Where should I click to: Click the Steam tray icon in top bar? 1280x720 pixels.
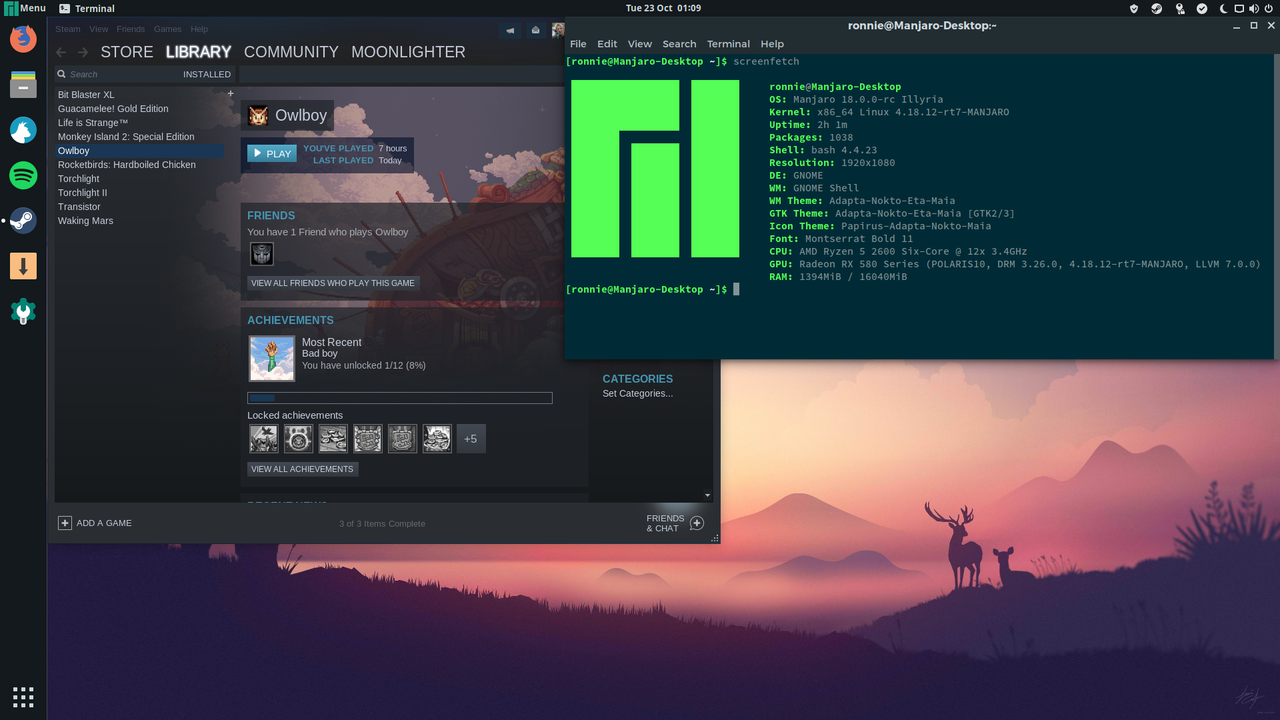click(x=1157, y=8)
